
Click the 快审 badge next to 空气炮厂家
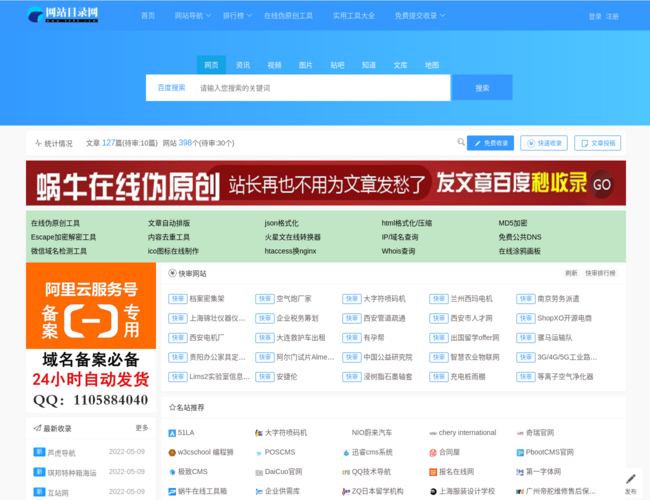(265, 299)
